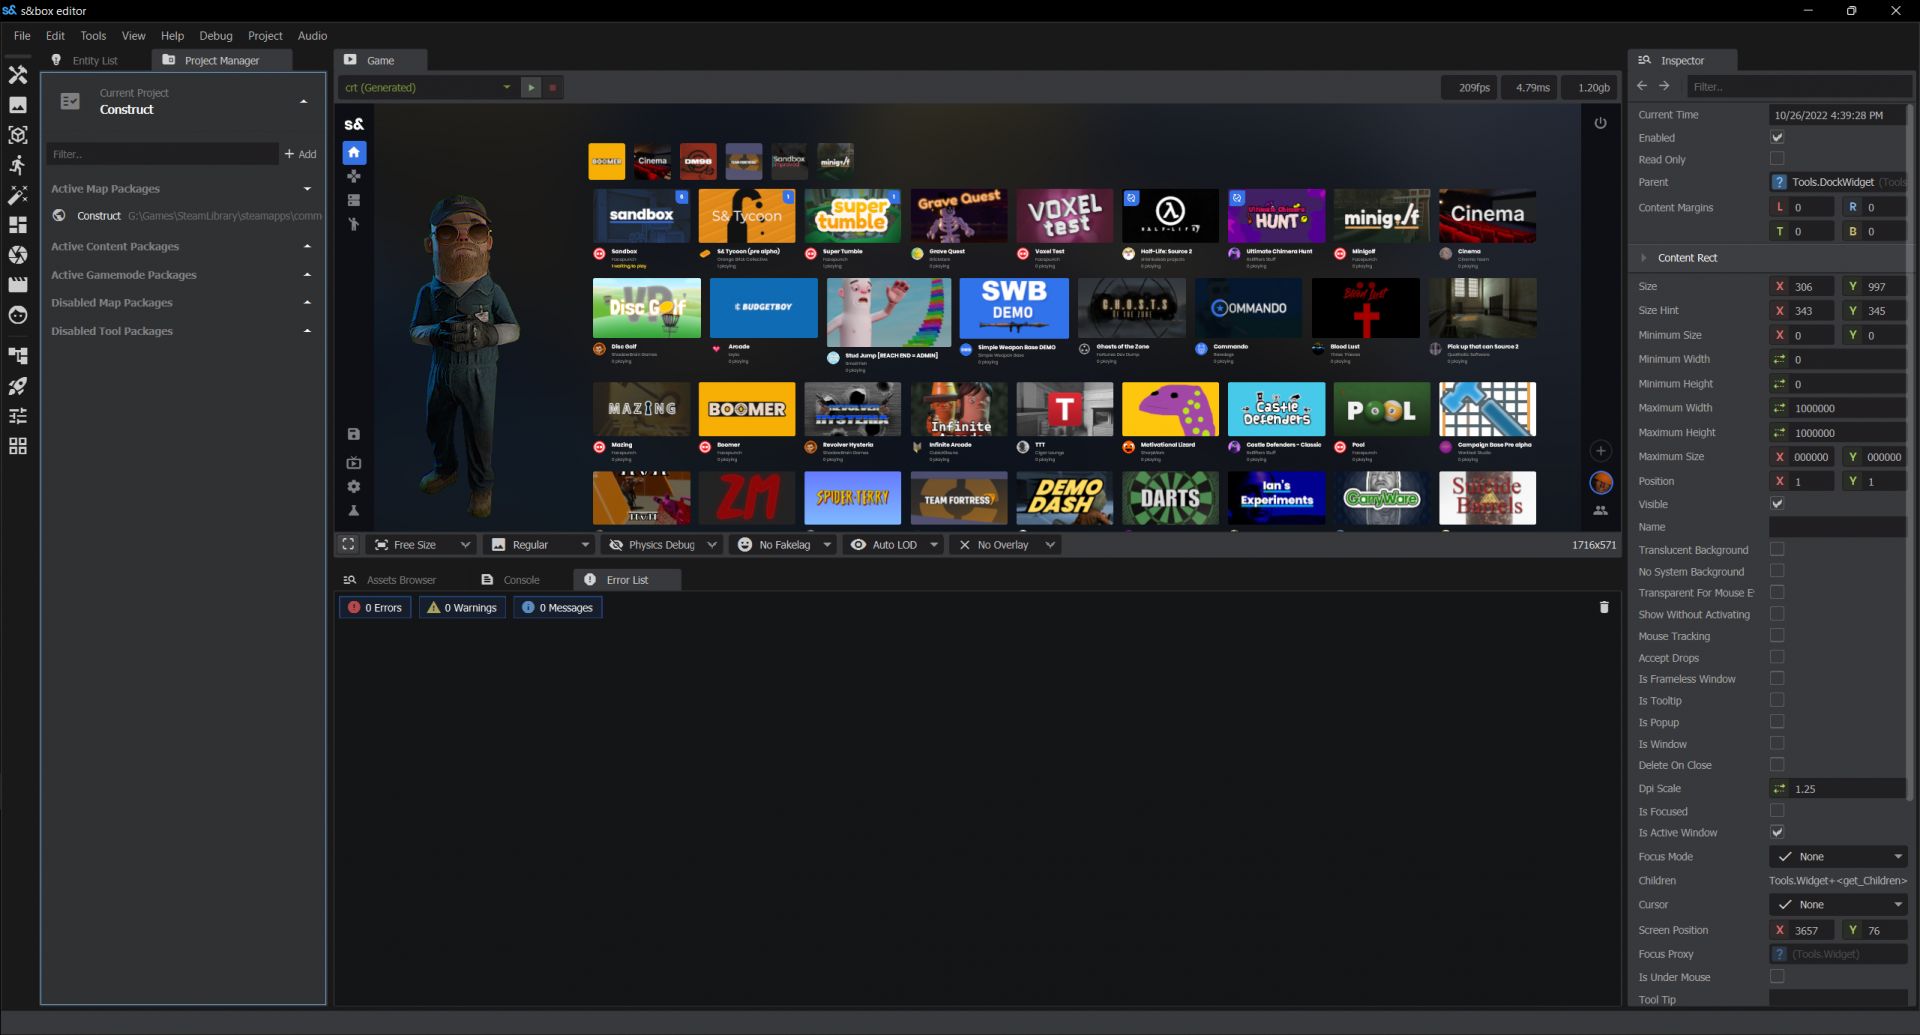
Task: Toggle the 0 Errors filter button
Action: (x=375, y=607)
